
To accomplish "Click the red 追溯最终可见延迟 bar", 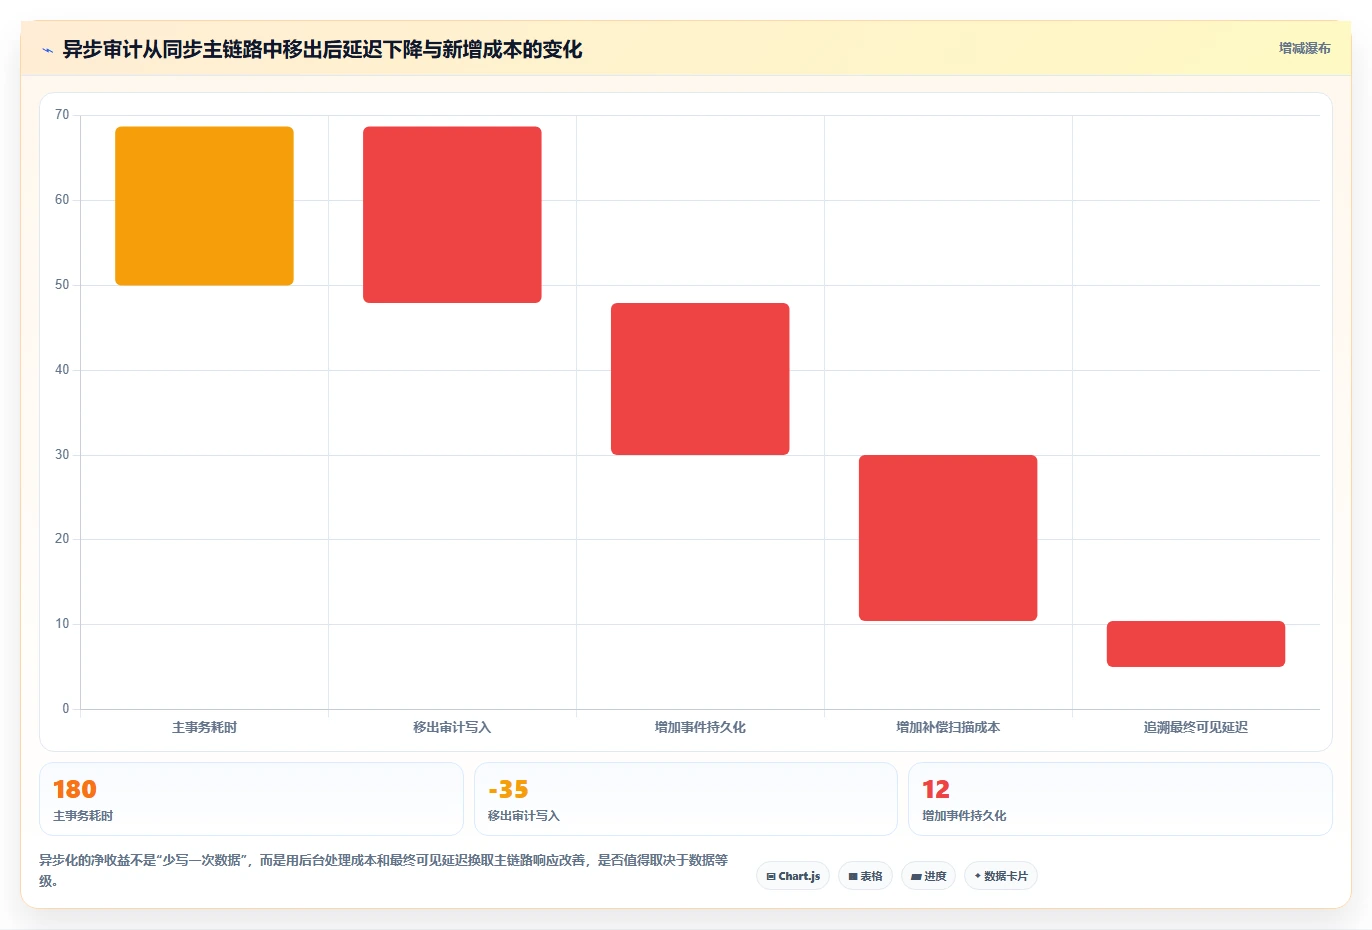I will pos(1196,644).
